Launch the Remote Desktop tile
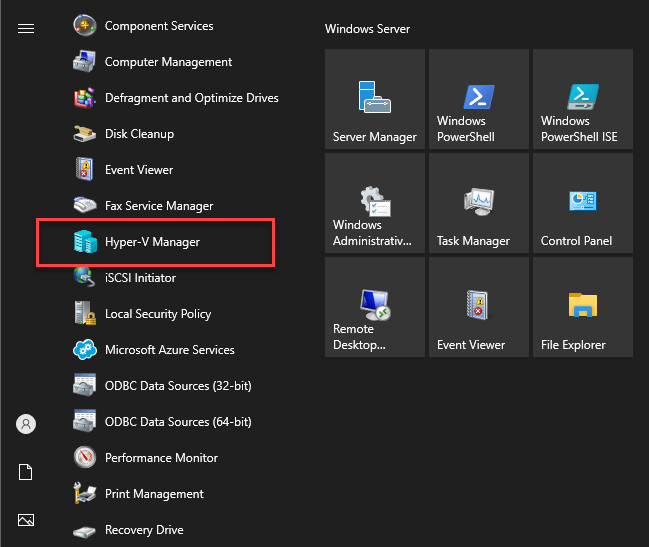This screenshot has height=547, width=649. click(x=375, y=307)
